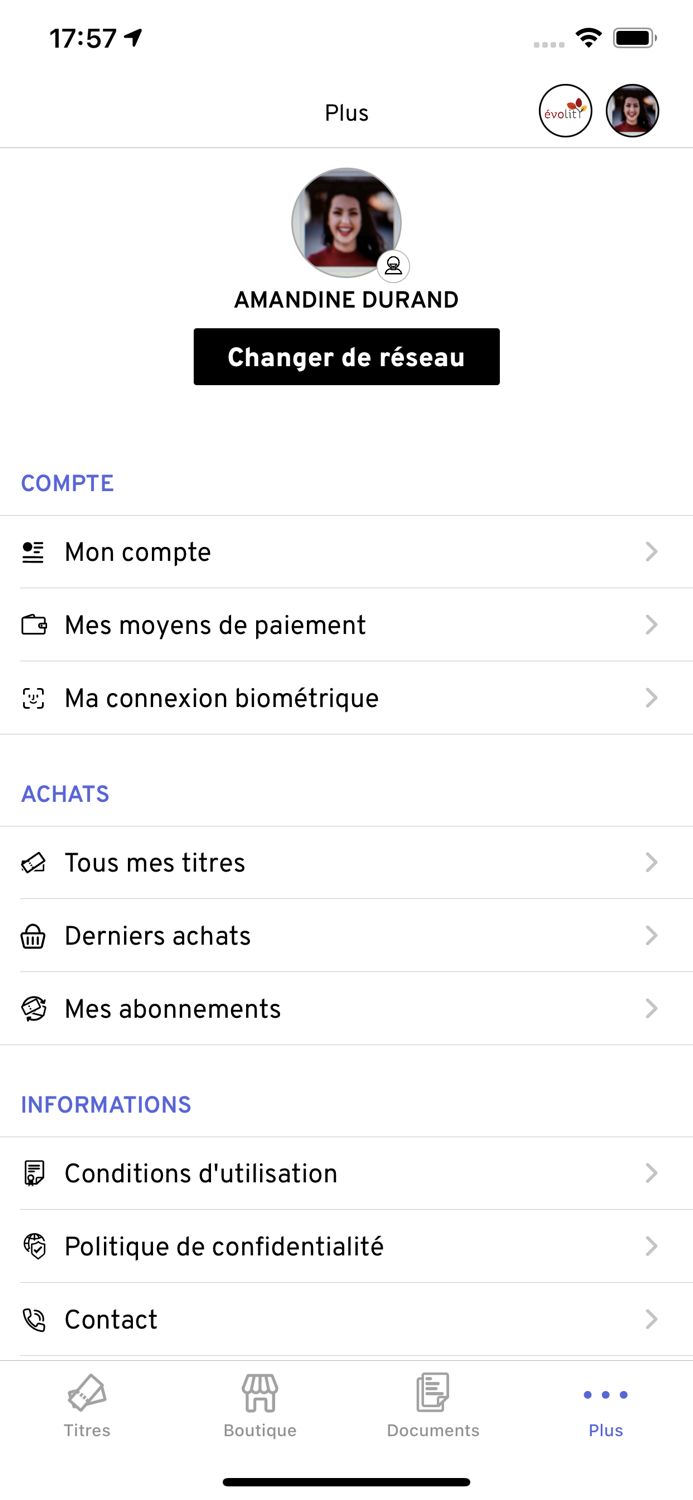Expand the Contact row chevron
This screenshot has height=1500, width=693.
tap(652, 1319)
